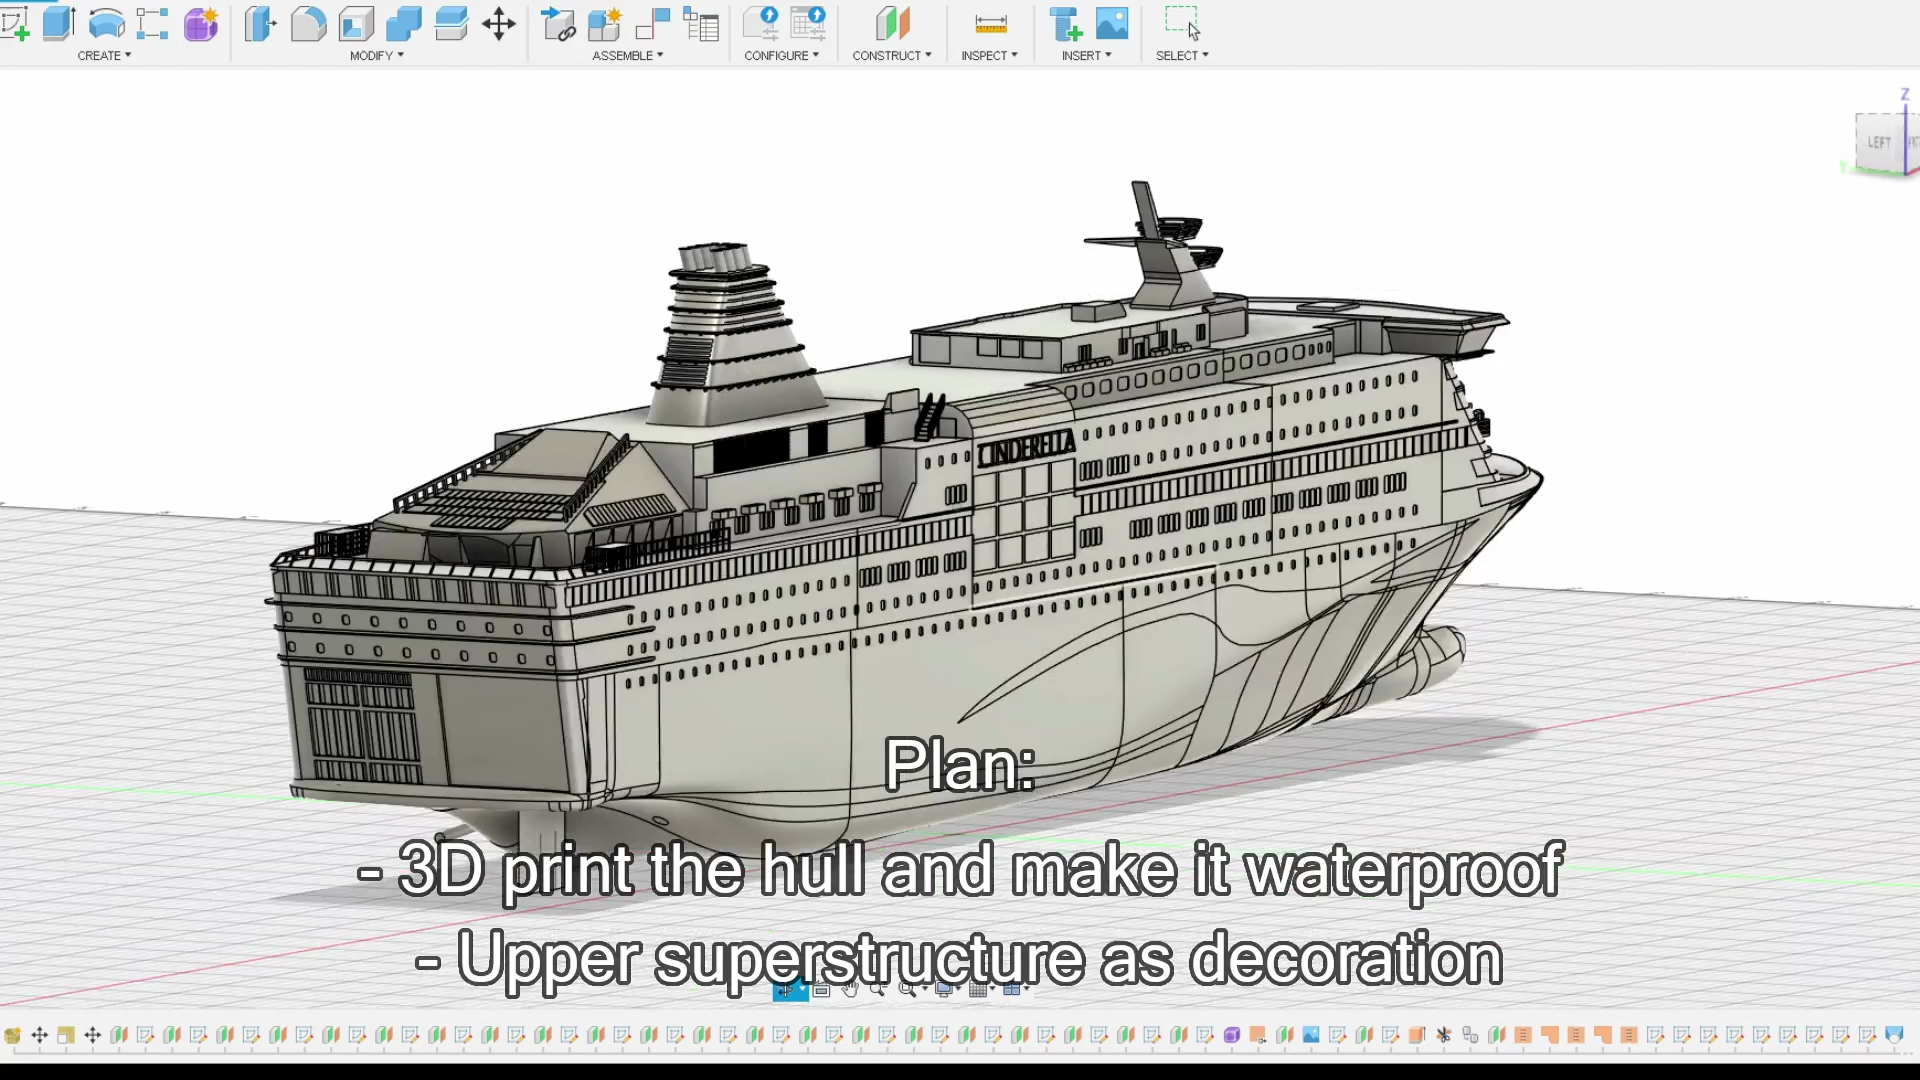Click the table list icon in Assemble group

coord(701,24)
